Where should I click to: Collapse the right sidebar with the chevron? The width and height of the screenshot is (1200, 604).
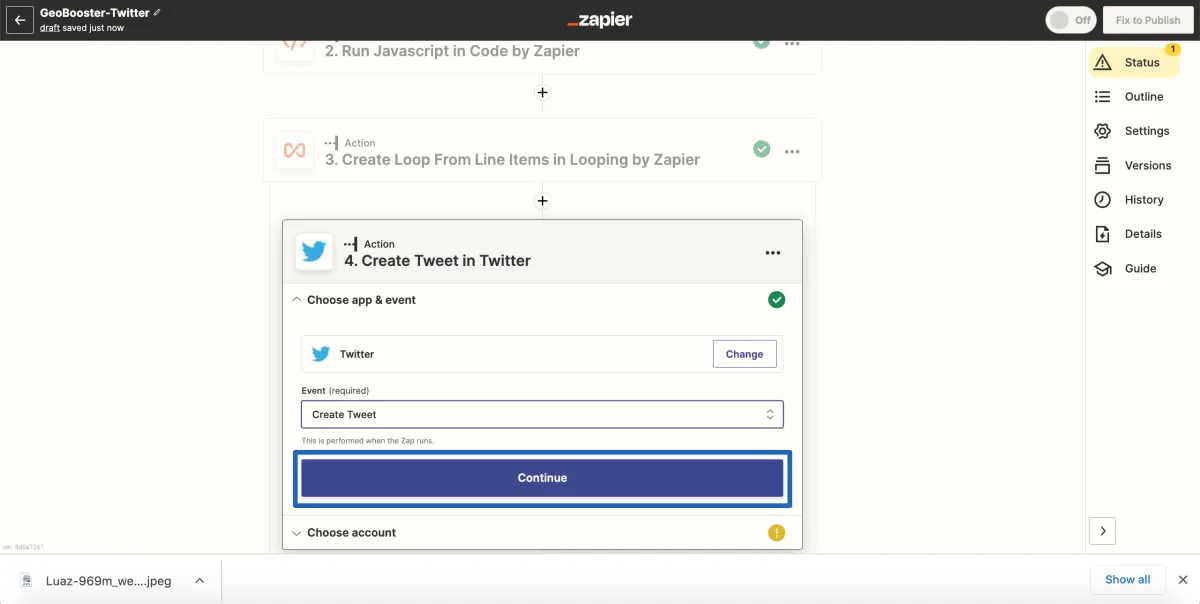point(1102,531)
